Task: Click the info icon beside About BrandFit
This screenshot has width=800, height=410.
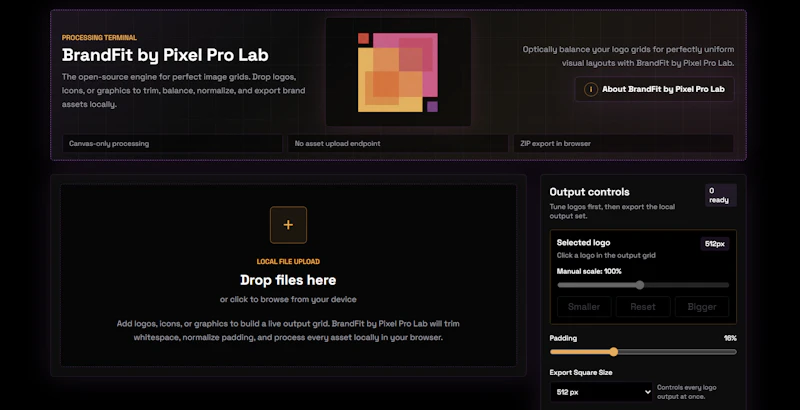Action: tap(590, 89)
